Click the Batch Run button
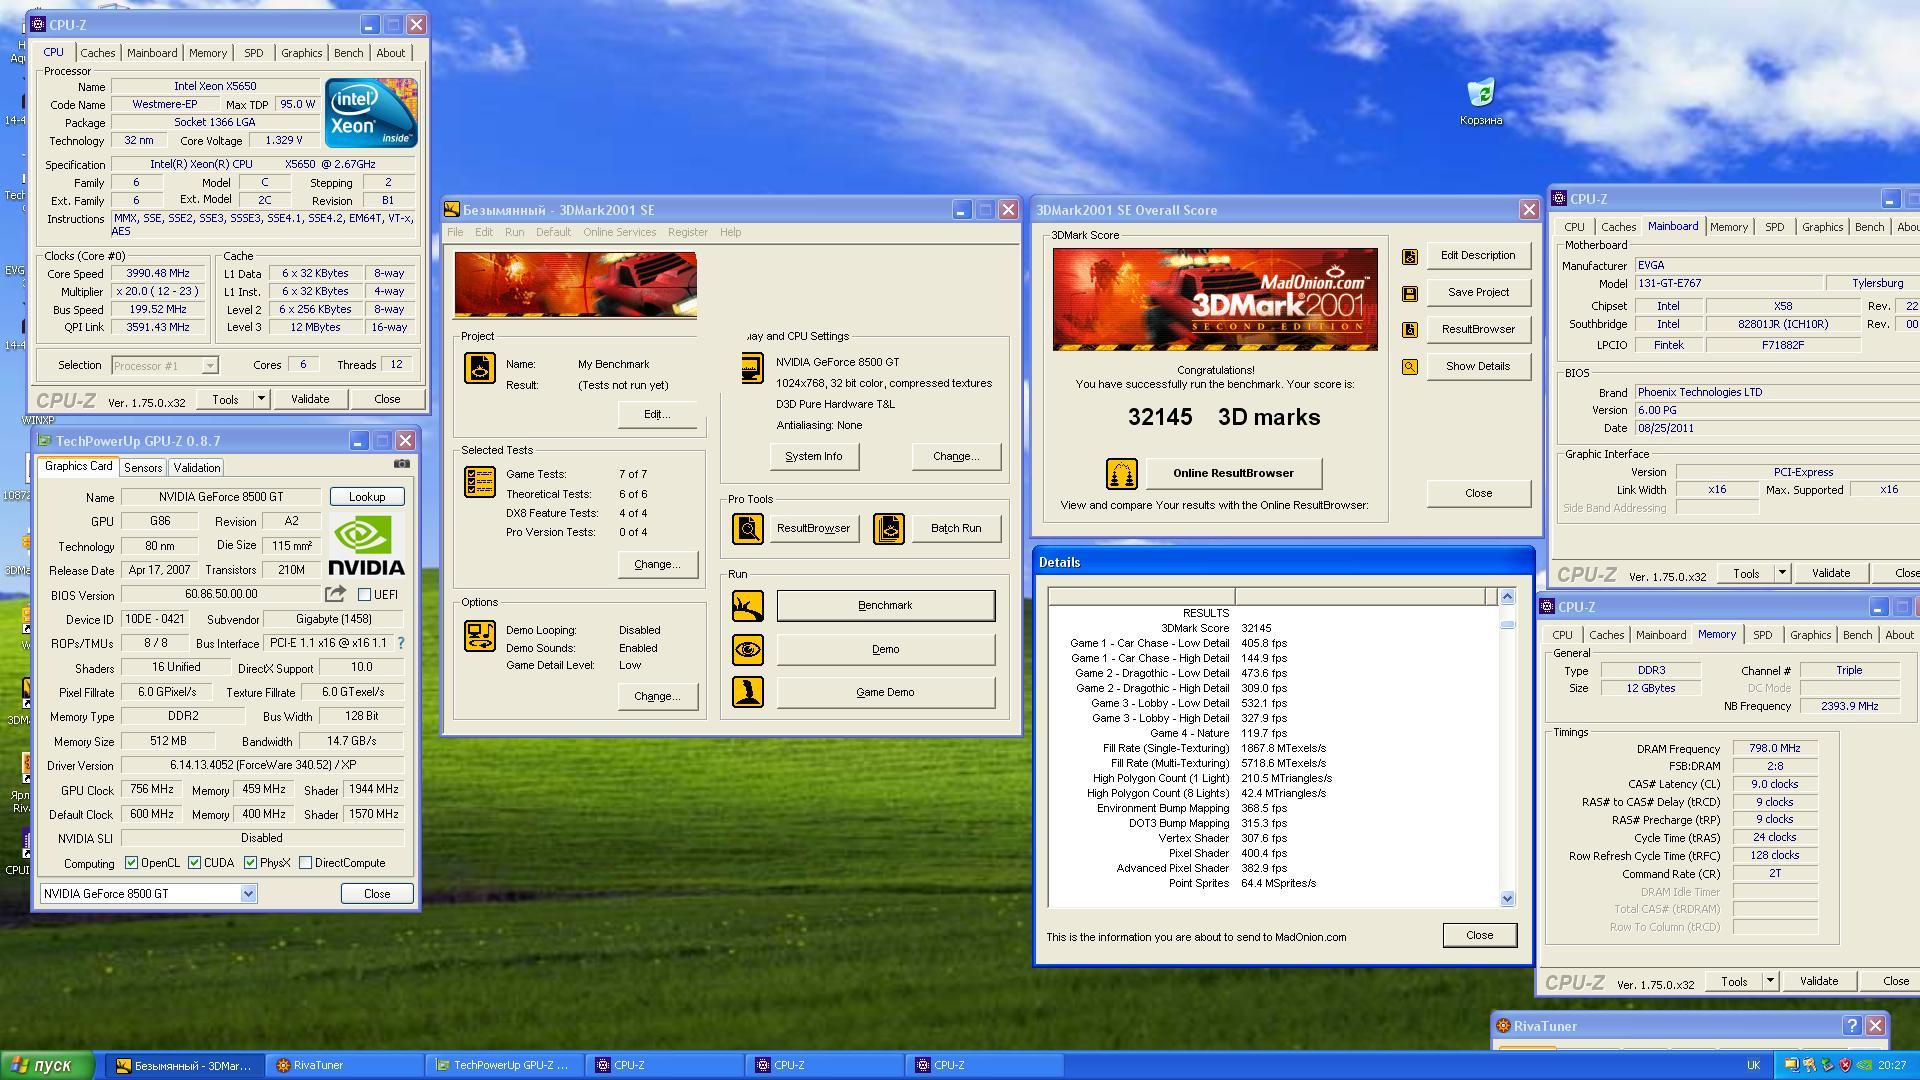 pyautogui.click(x=956, y=528)
